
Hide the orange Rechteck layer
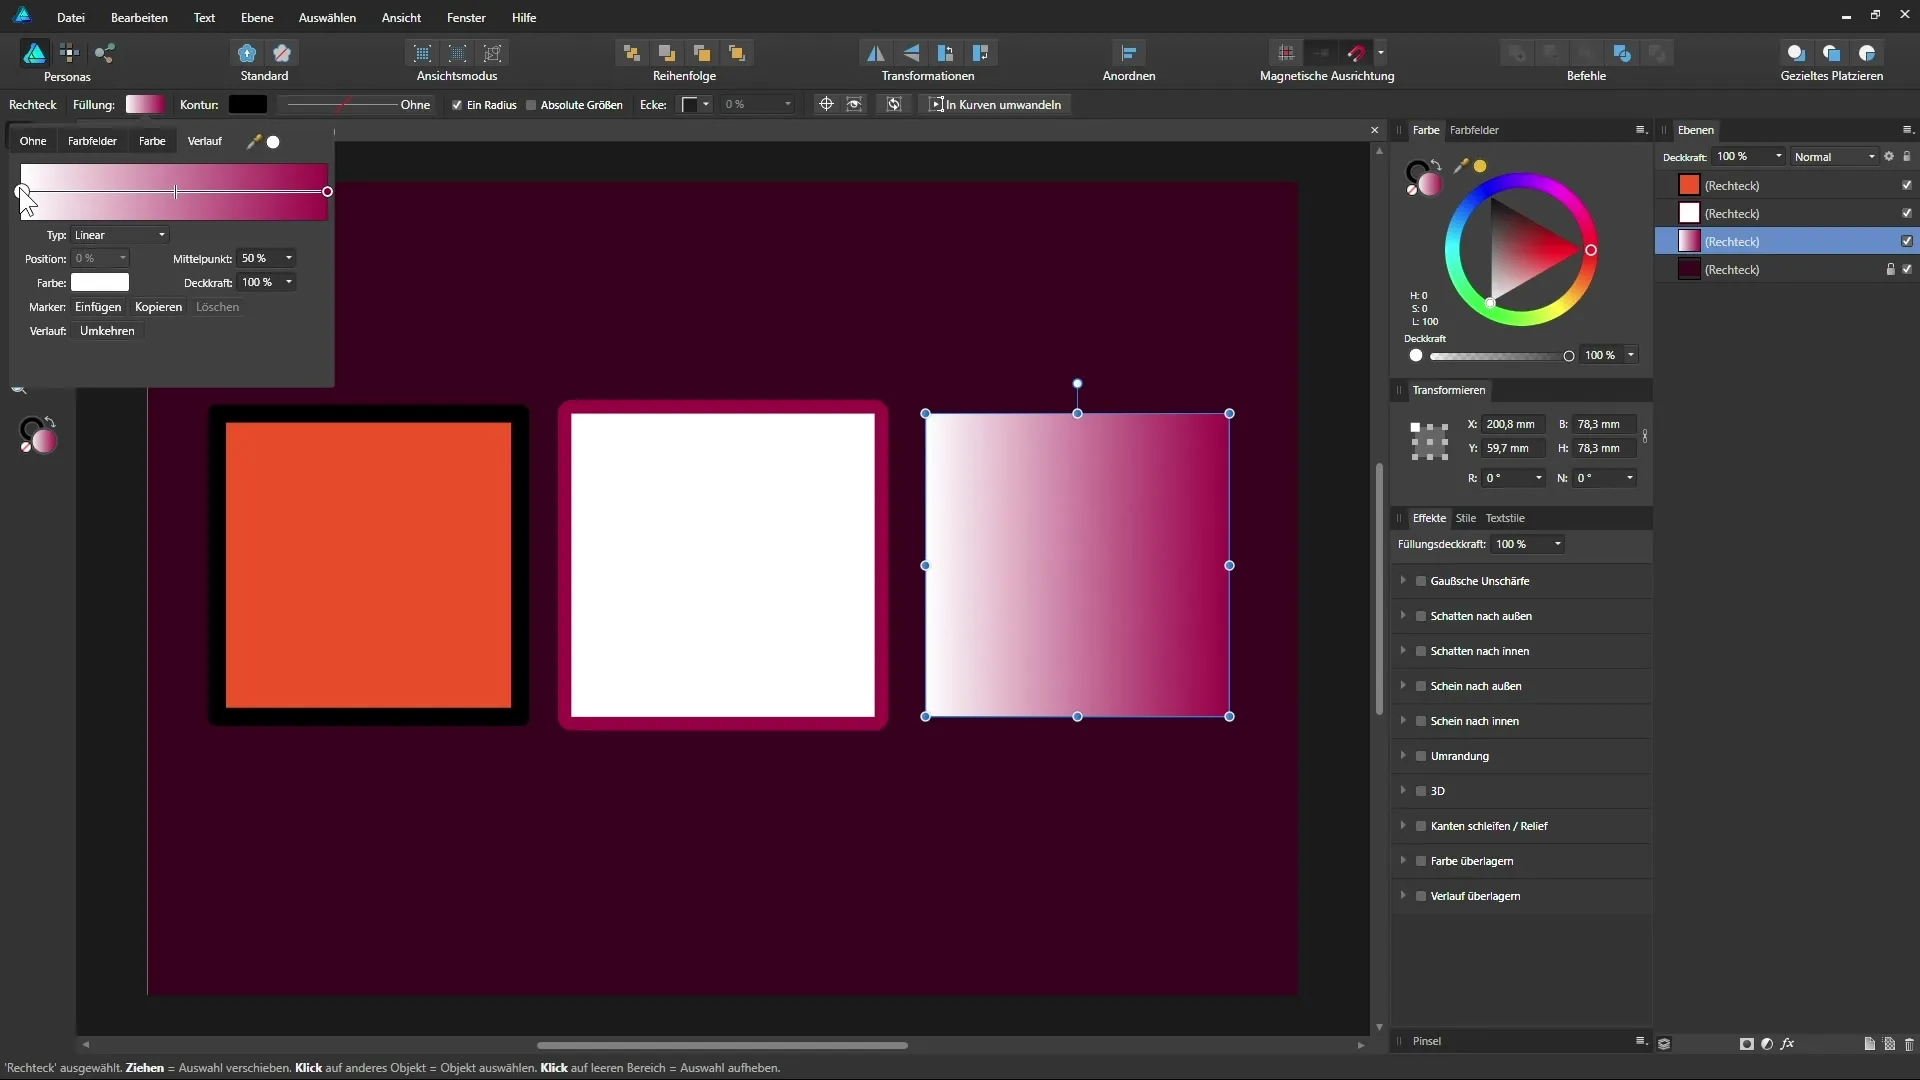[x=1907, y=186]
